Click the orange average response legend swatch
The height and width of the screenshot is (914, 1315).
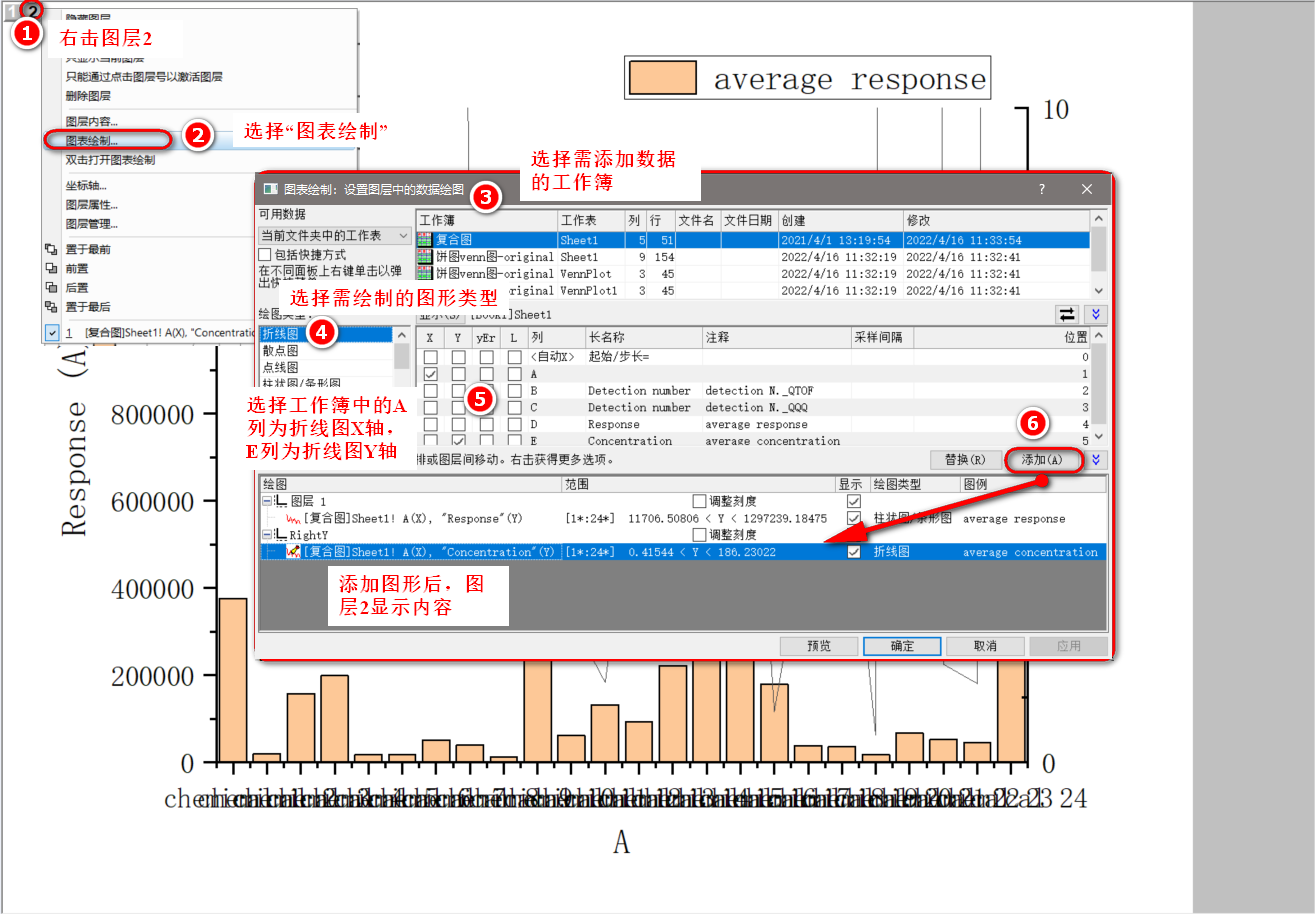point(663,78)
